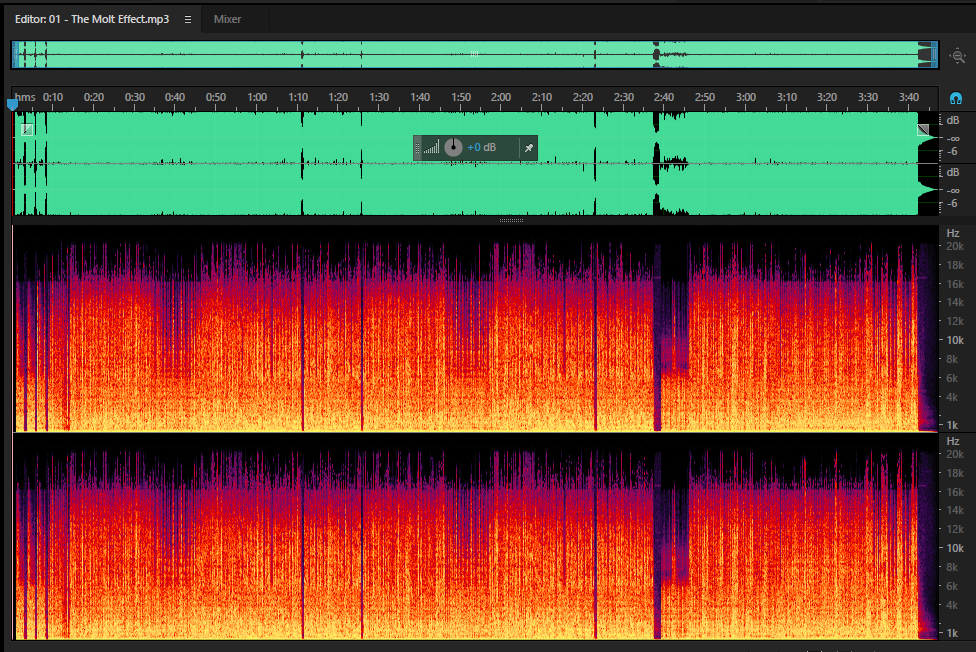Click the 16k label on the lower spectral scale
This screenshot has width=976, height=652.
[955, 492]
